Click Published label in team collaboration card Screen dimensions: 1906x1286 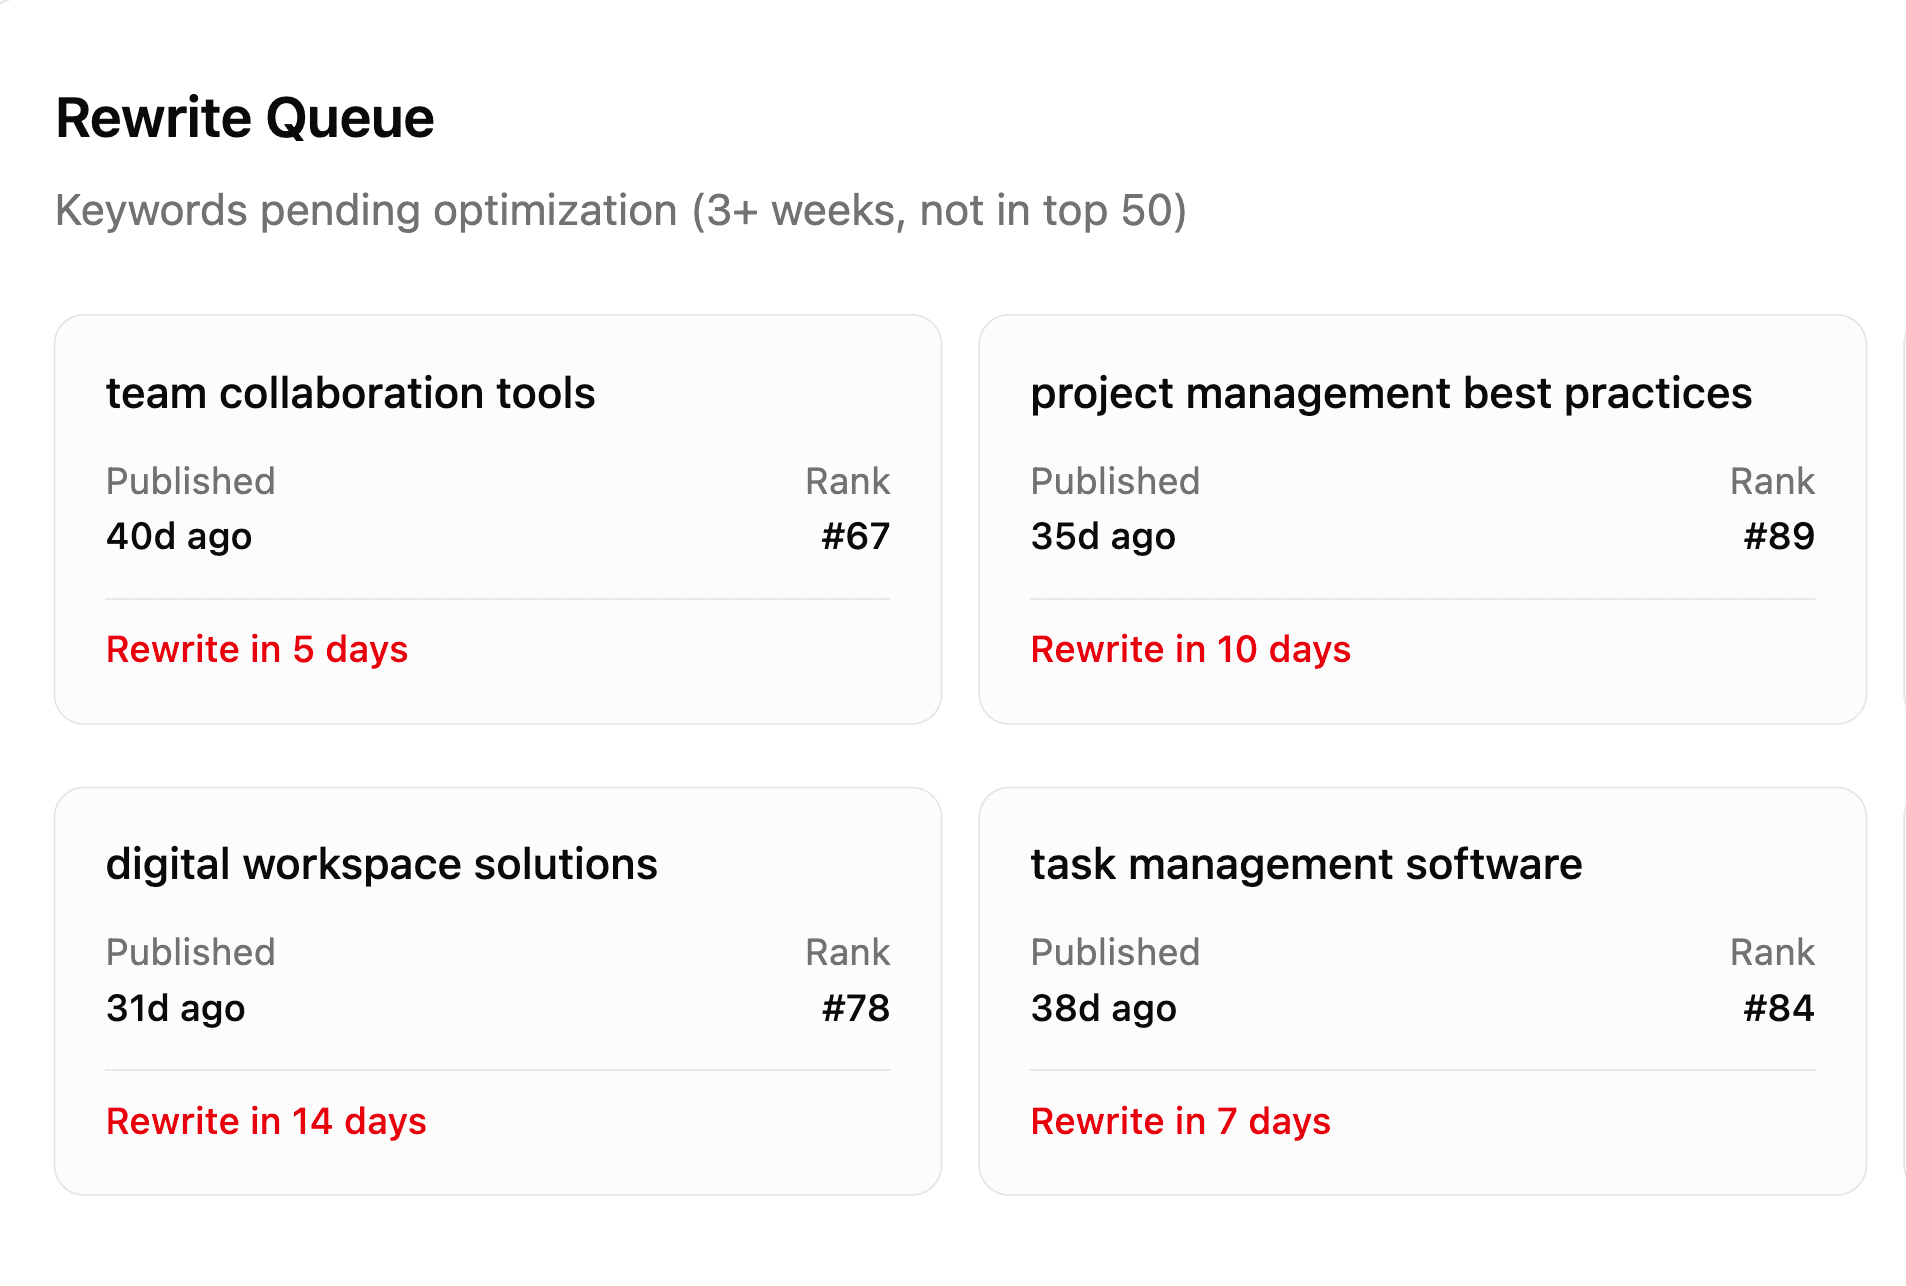pyautogui.click(x=190, y=481)
